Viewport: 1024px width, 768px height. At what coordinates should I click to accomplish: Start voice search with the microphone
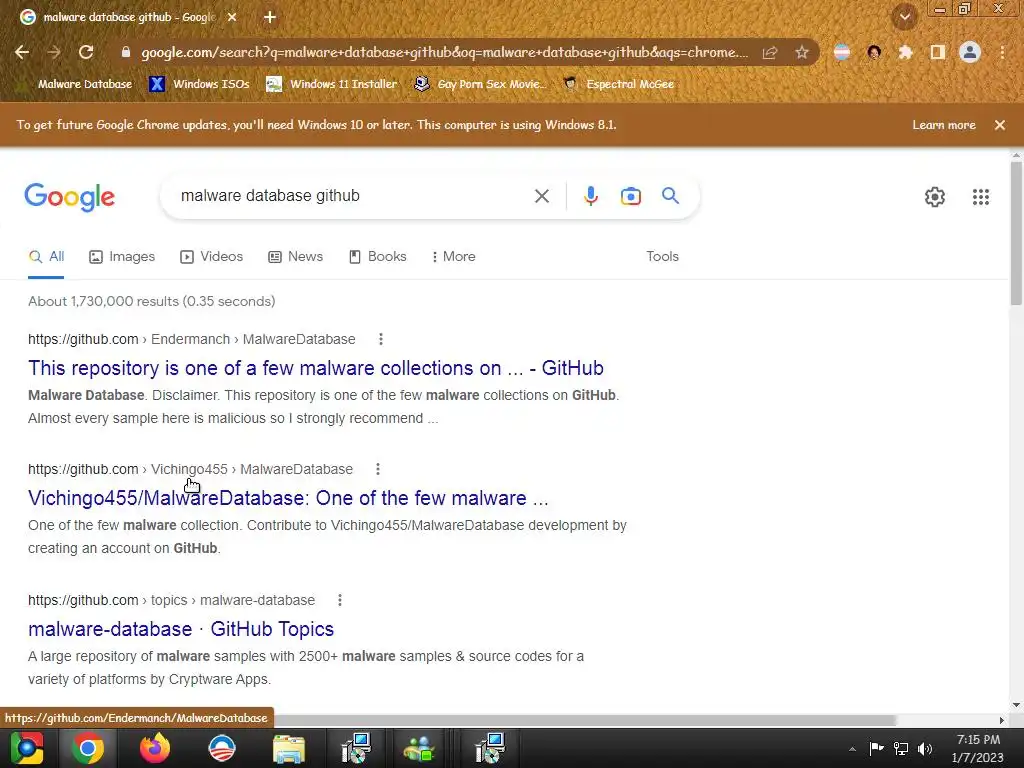tap(590, 196)
